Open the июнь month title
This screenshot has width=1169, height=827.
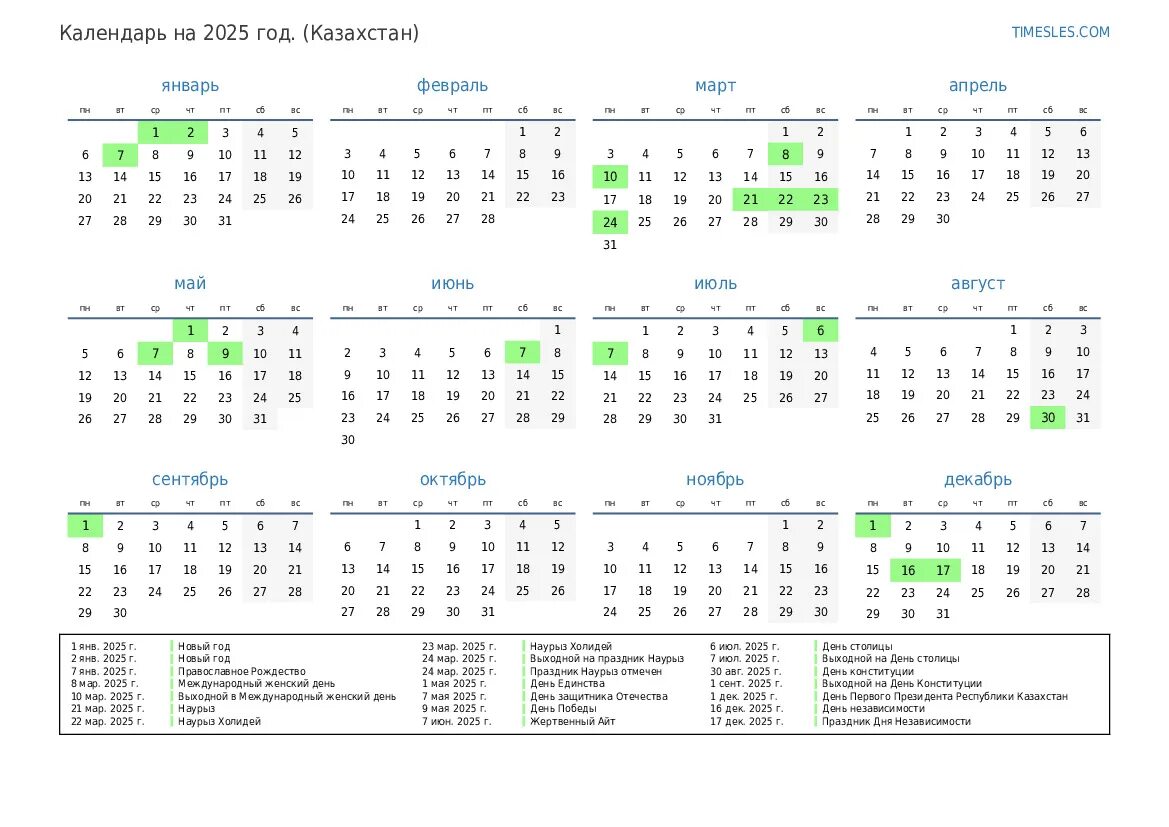(x=452, y=284)
